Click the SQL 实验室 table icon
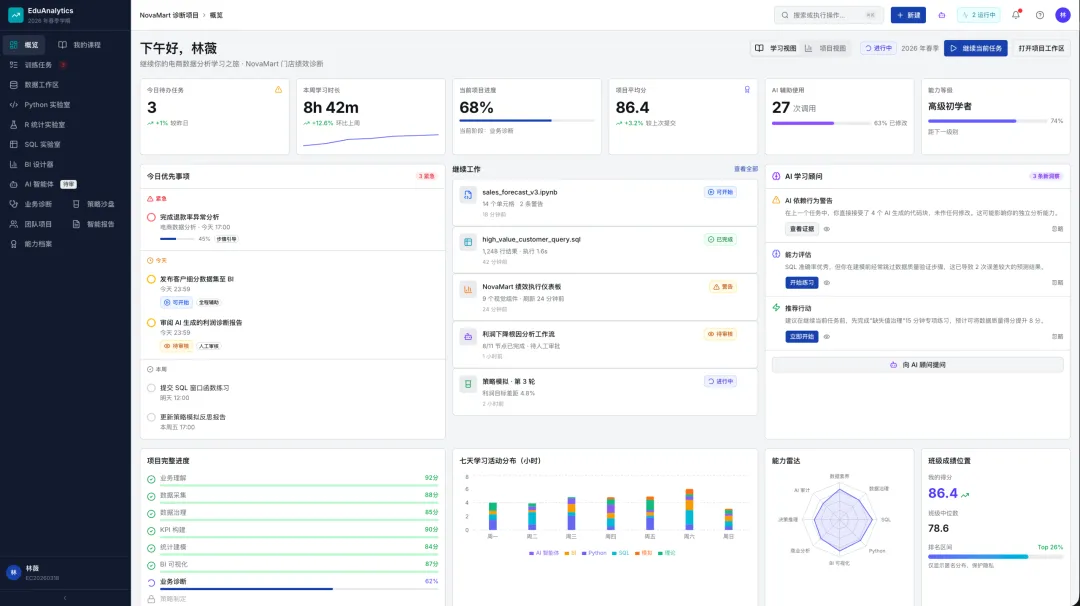This screenshot has width=1080, height=606. click(x=13, y=145)
